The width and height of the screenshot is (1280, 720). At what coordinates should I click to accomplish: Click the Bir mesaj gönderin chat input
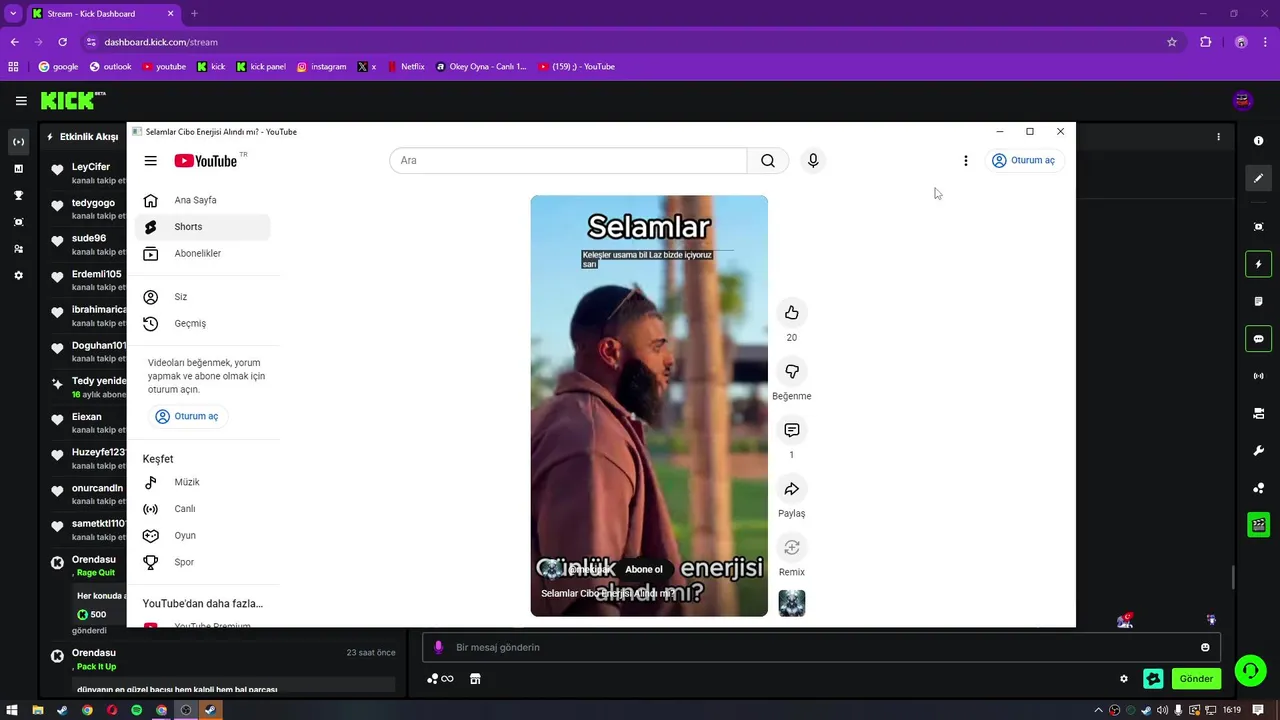pos(820,647)
